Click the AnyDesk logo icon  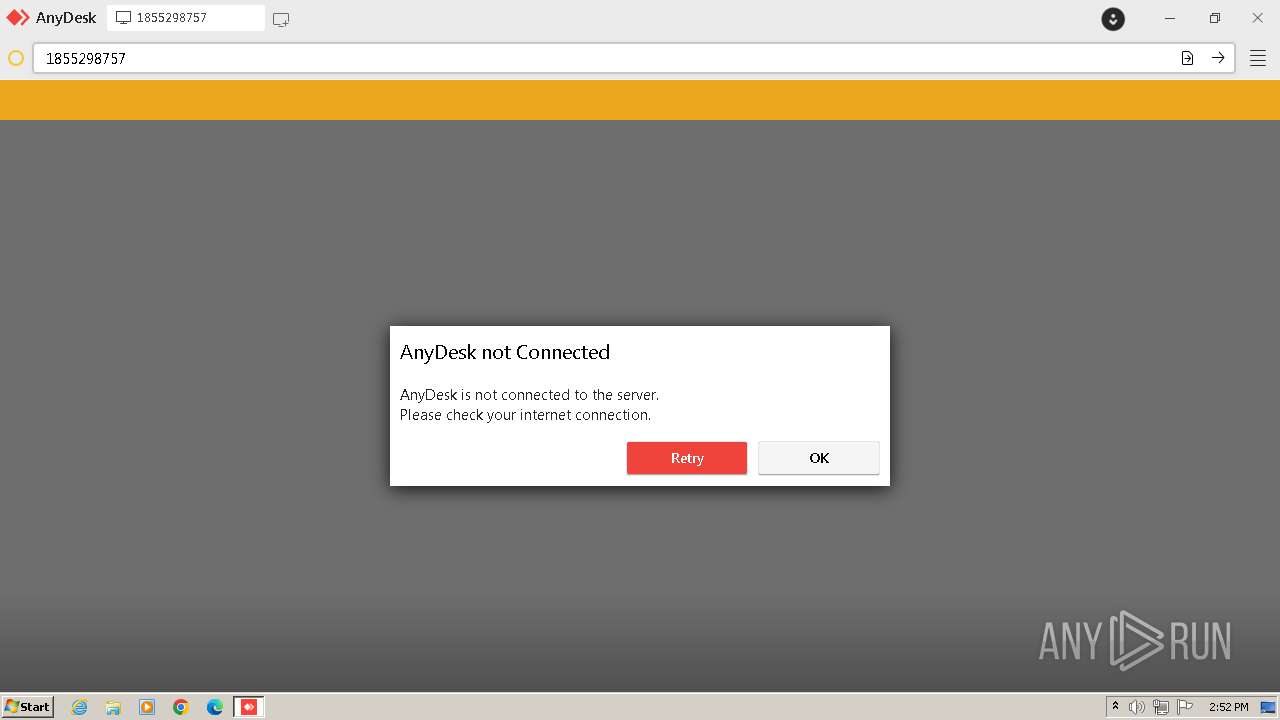18,18
